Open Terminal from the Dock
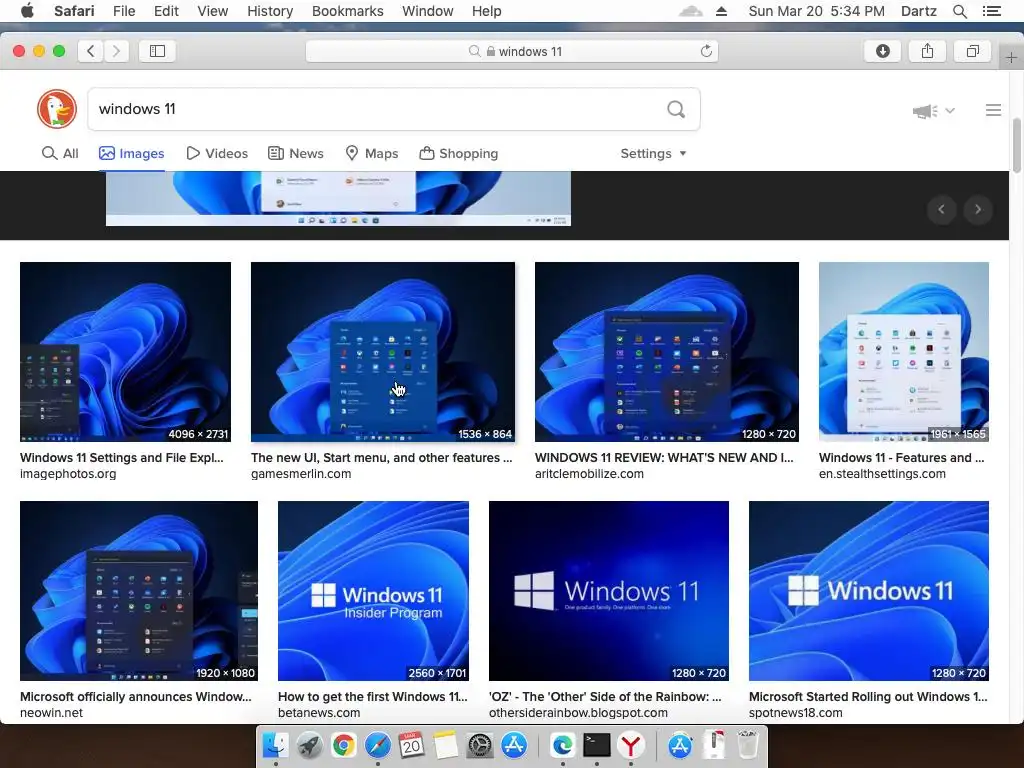 596,745
